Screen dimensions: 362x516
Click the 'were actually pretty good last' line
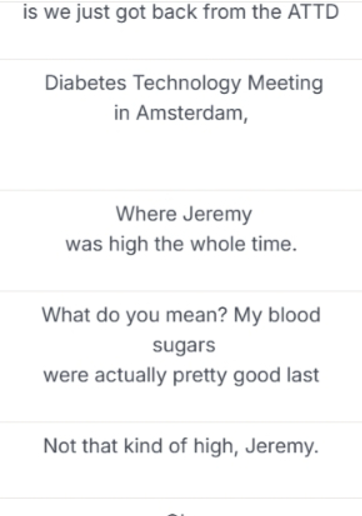click(x=181, y=375)
